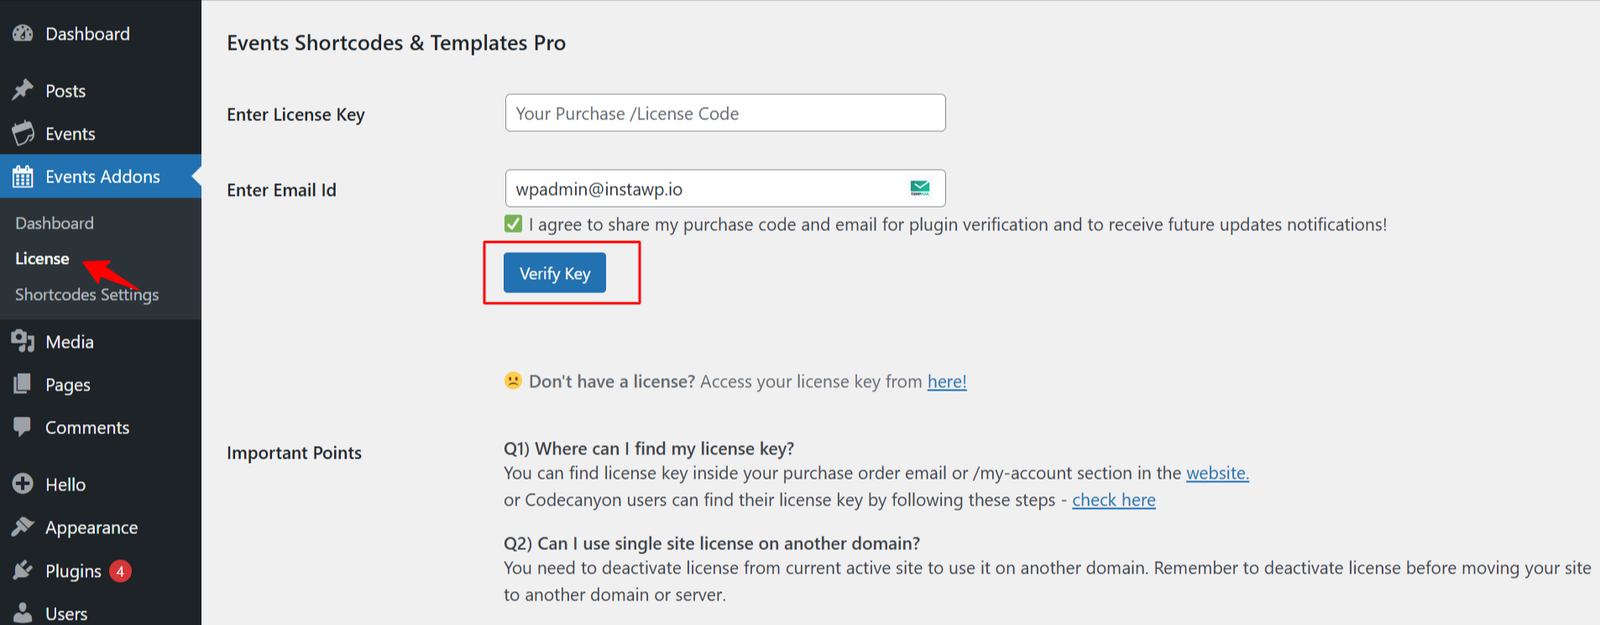Click the Posts pushpin icon
This screenshot has height=625, width=1600.
coord(23,90)
